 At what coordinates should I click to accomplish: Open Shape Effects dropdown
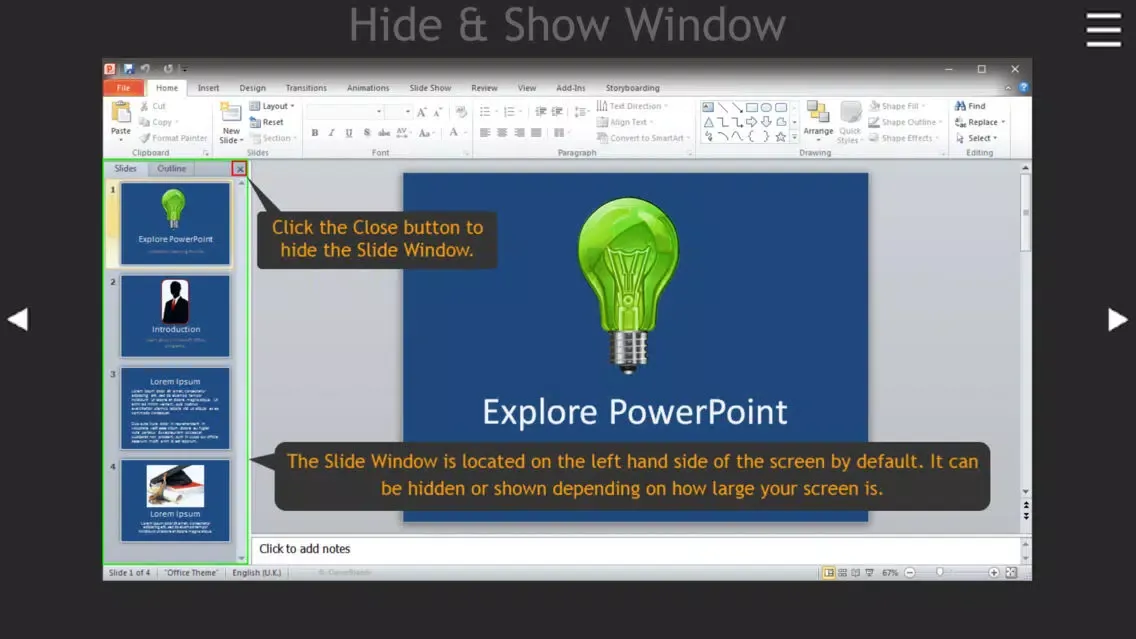904,138
